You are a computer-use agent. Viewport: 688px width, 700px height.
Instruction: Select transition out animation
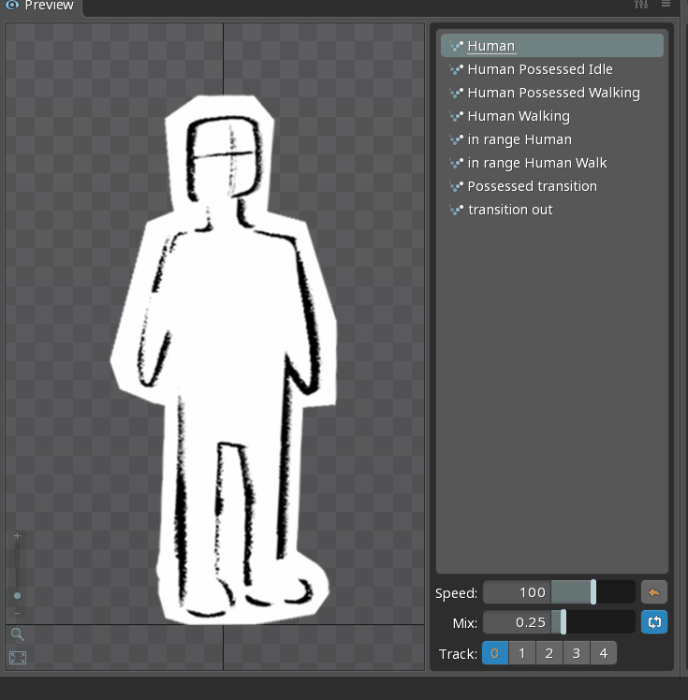tap(552, 209)
